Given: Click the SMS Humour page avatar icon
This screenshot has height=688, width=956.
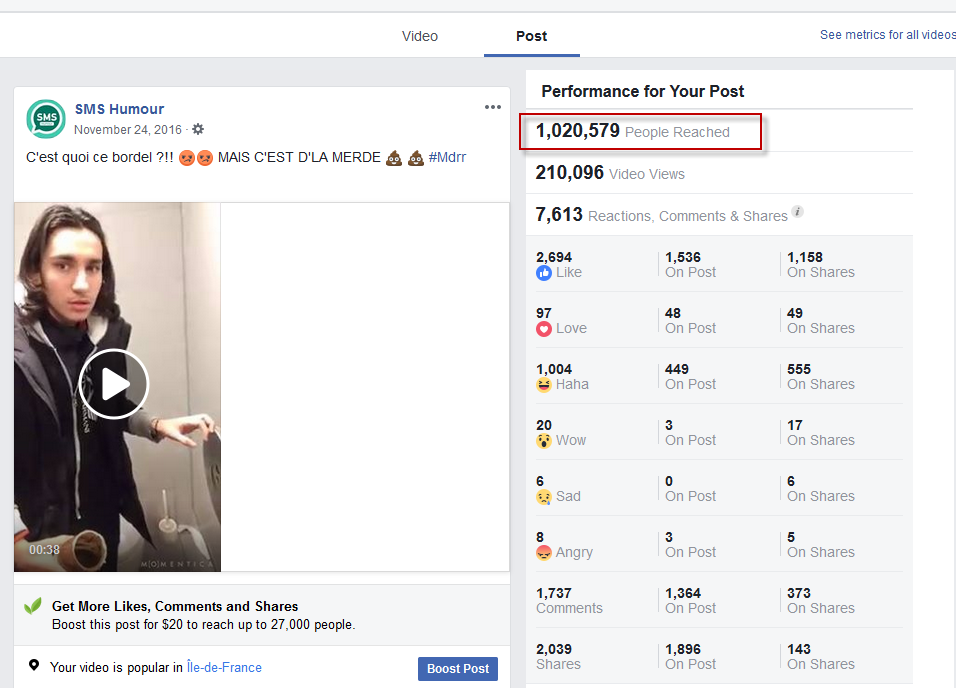Looking at the screenshot, I should pos(46,119).
